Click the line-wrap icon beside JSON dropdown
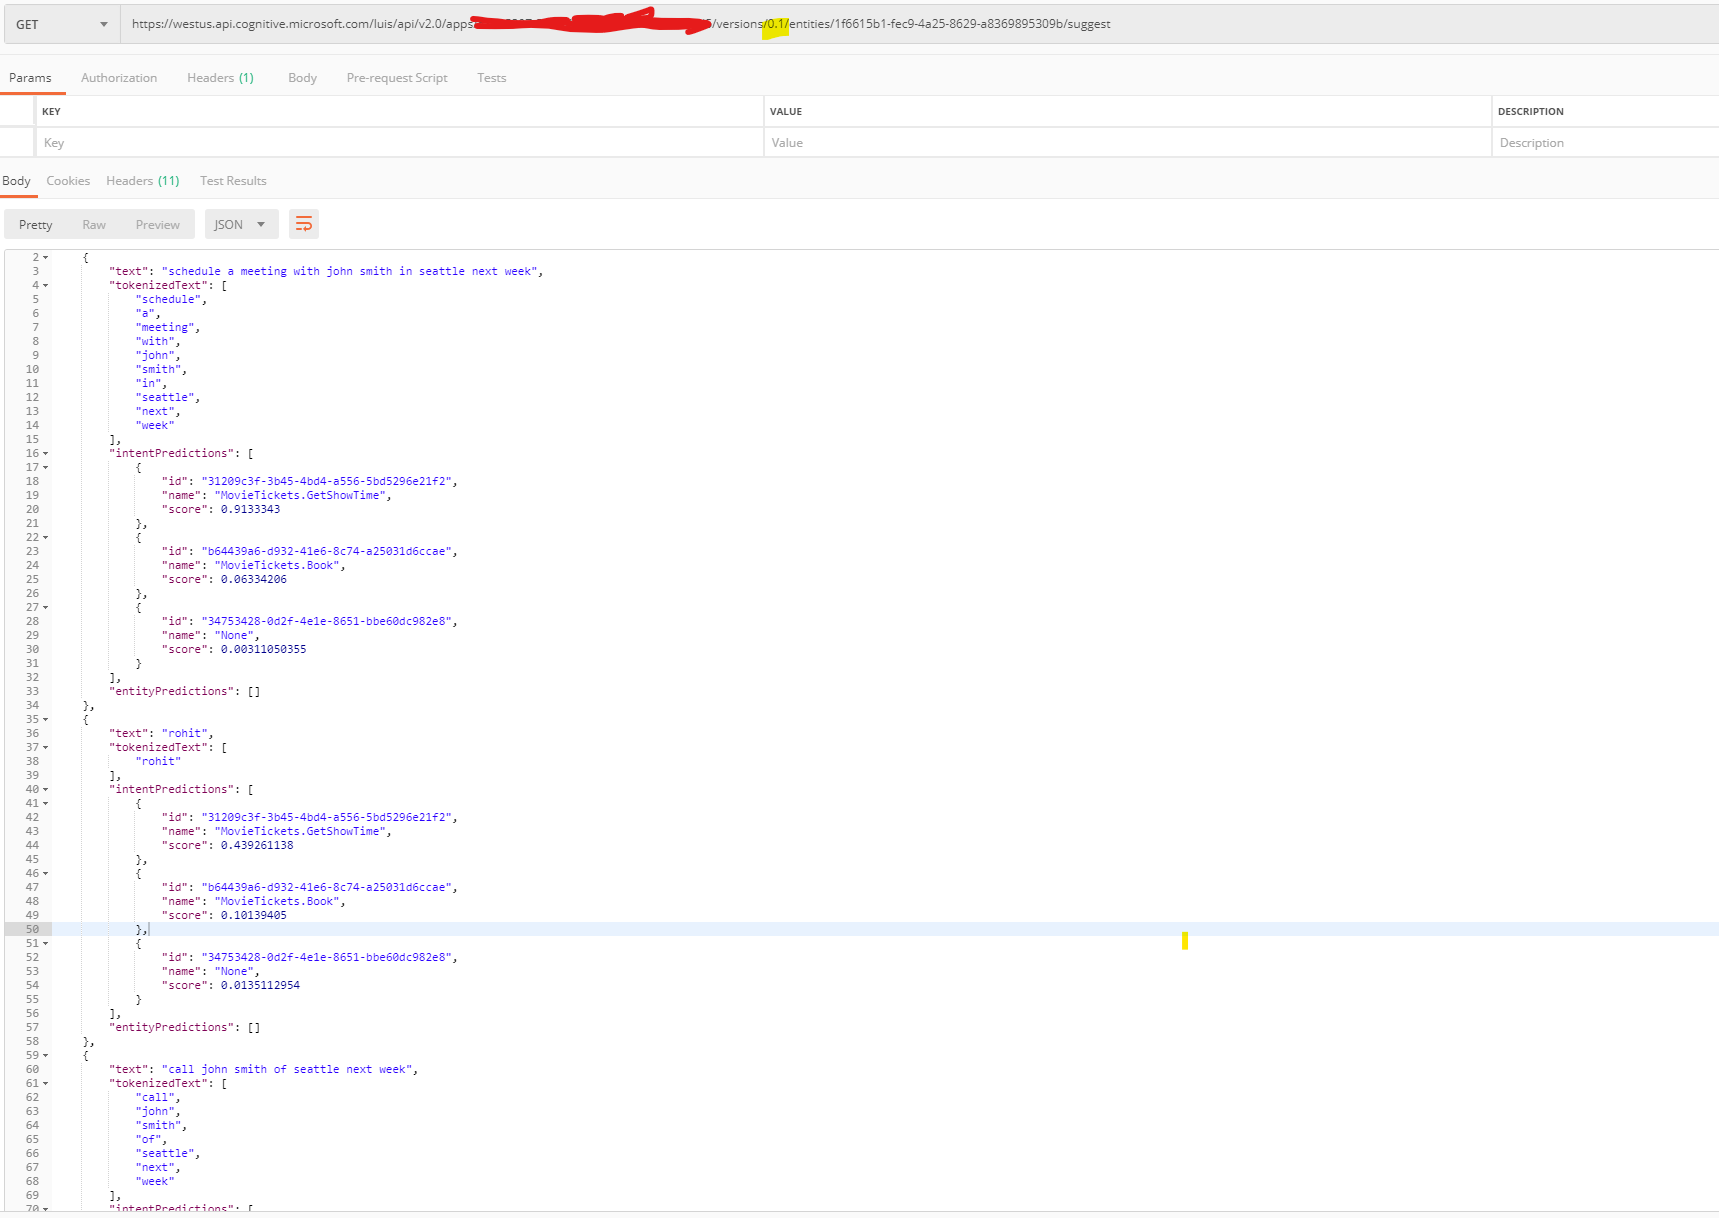Image resolution: width=1719 pixels, height=1218 pixels. pos(304,223)
